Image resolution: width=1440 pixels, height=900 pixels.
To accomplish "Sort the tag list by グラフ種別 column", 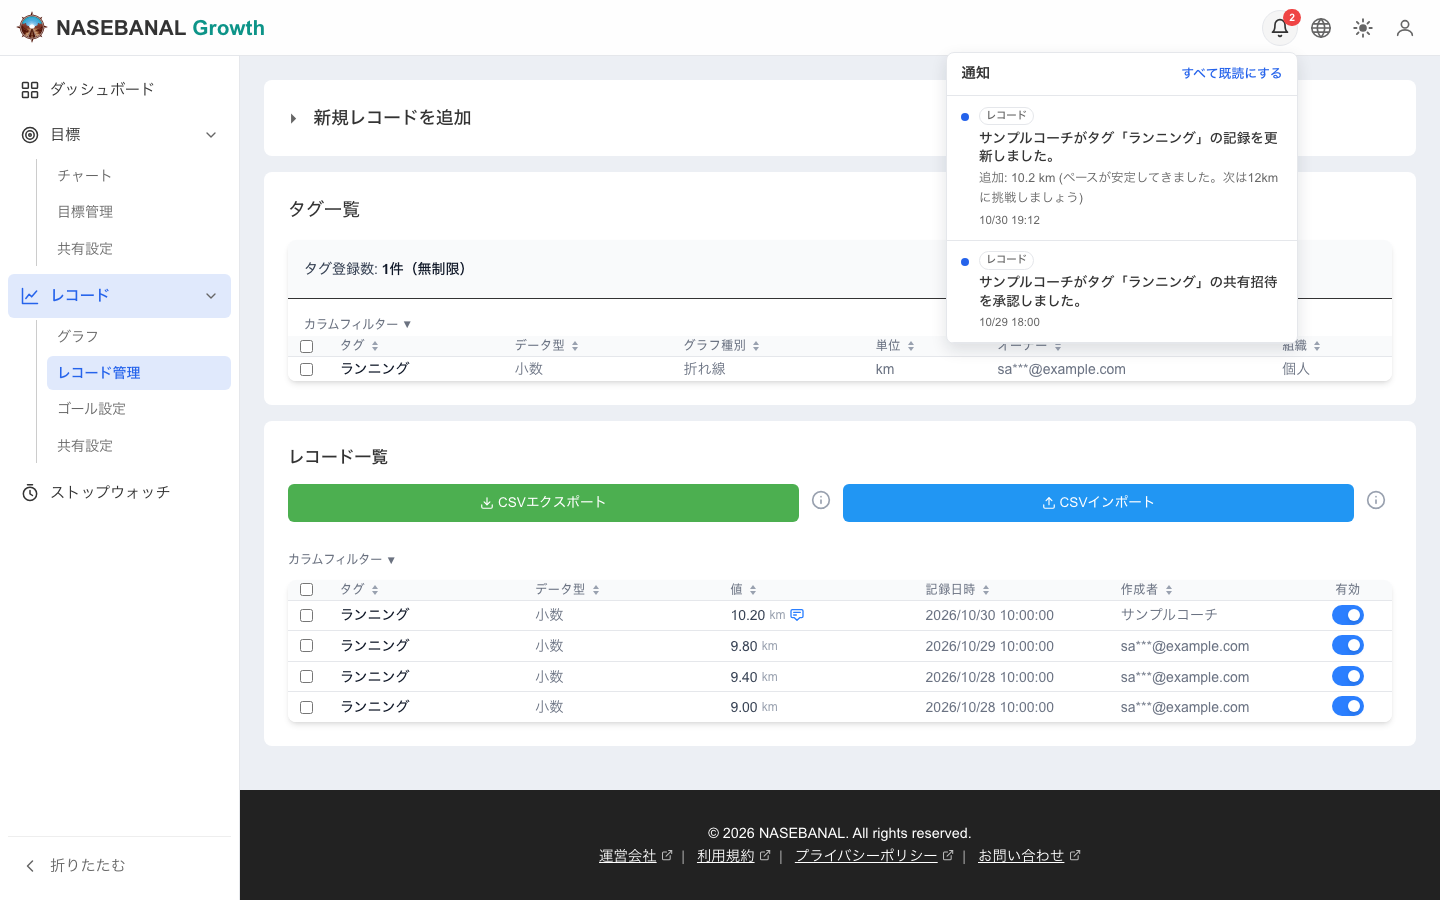I will 722,345.
